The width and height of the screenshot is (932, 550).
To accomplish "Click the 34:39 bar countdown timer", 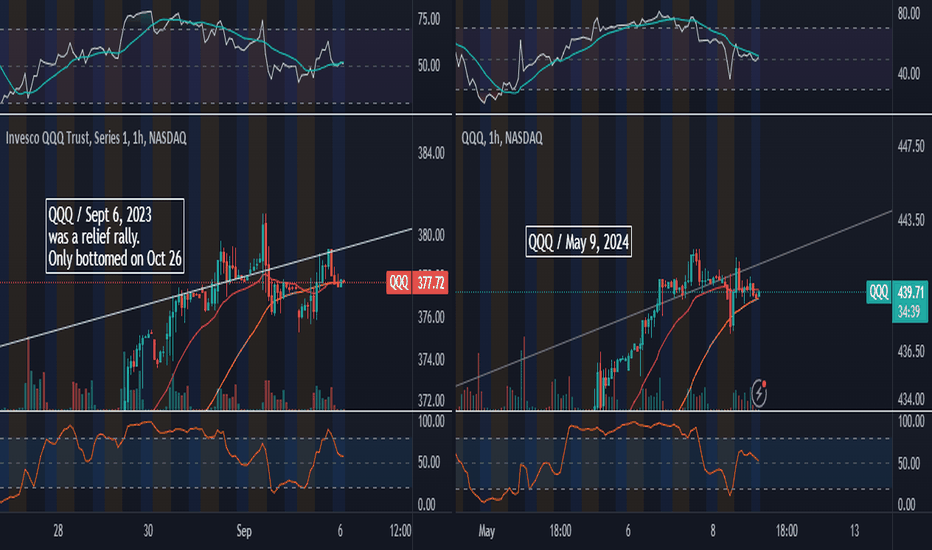I will pyautogui.click(x=909, y=312).
